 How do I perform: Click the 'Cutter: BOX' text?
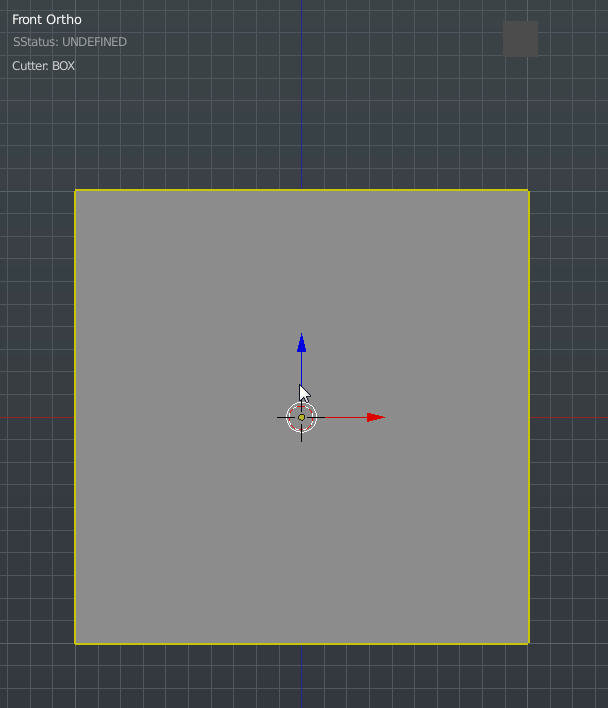point(43,66)
